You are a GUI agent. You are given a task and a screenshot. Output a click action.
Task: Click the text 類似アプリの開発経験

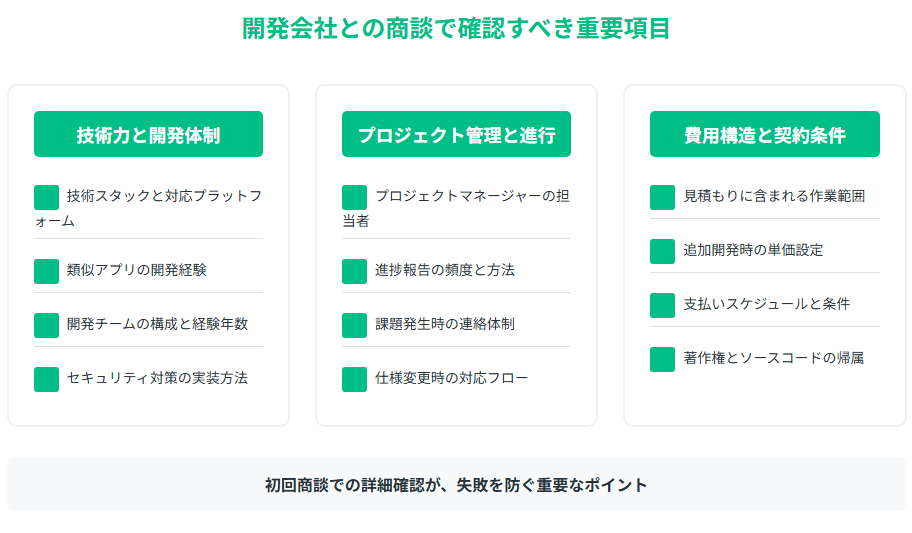click(x=137, y=270)
